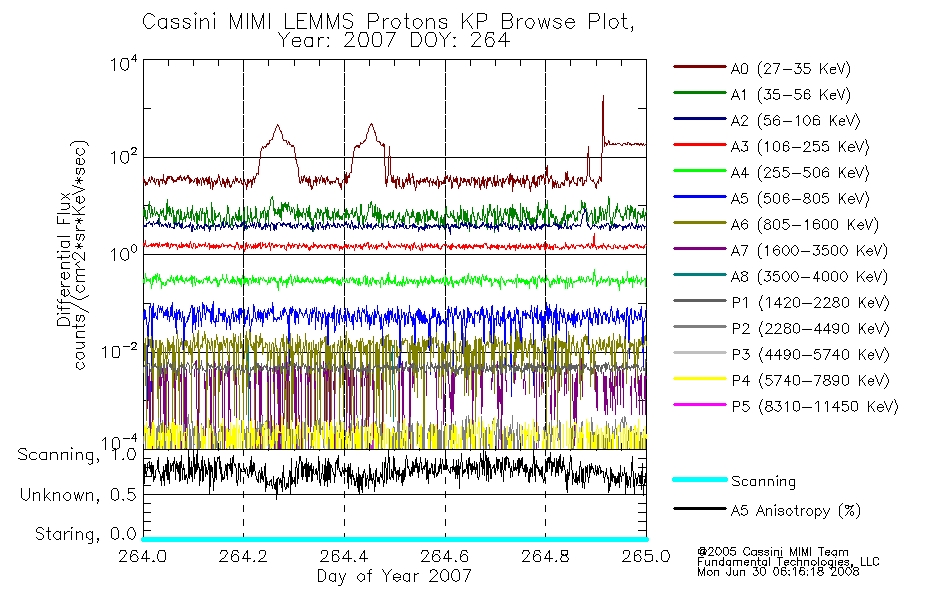Click the blue A5 legend line
Viewport: 950px width, 600px height.
point(699,197)
